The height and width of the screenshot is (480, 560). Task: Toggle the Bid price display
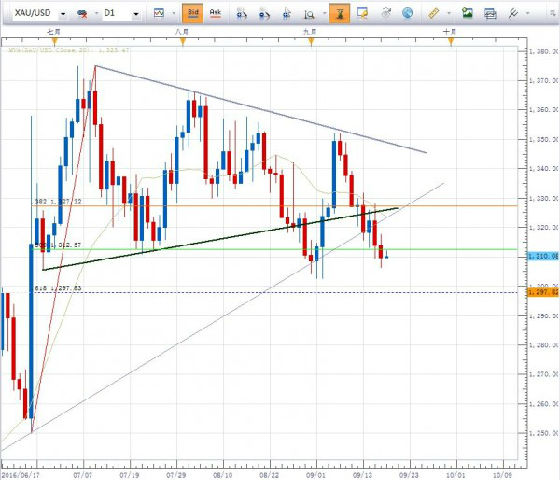pyautogui.click(x=193, y=14)
